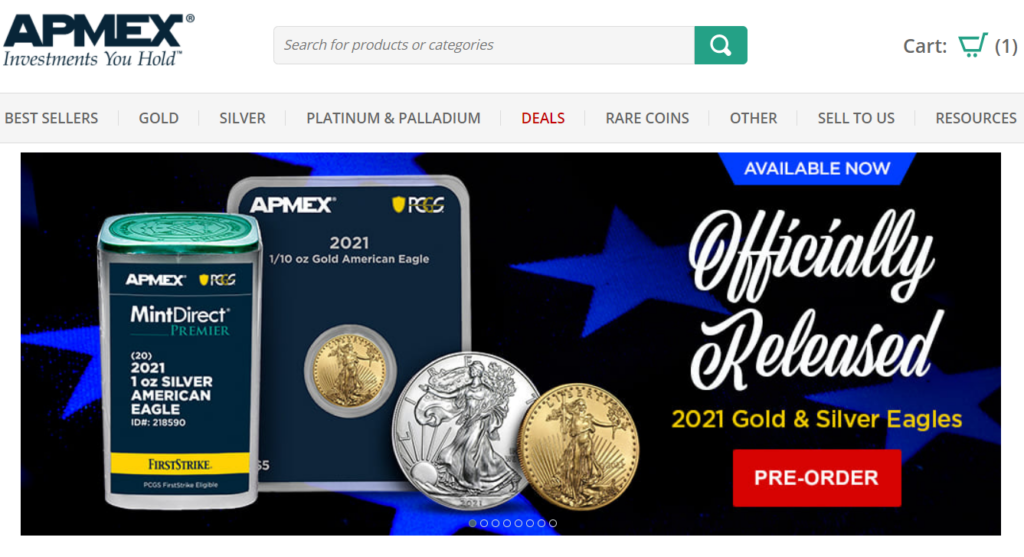Viewport: 1024px width, 557px height.
Task: Go to the Deals section
Action: tap(543, 118)
